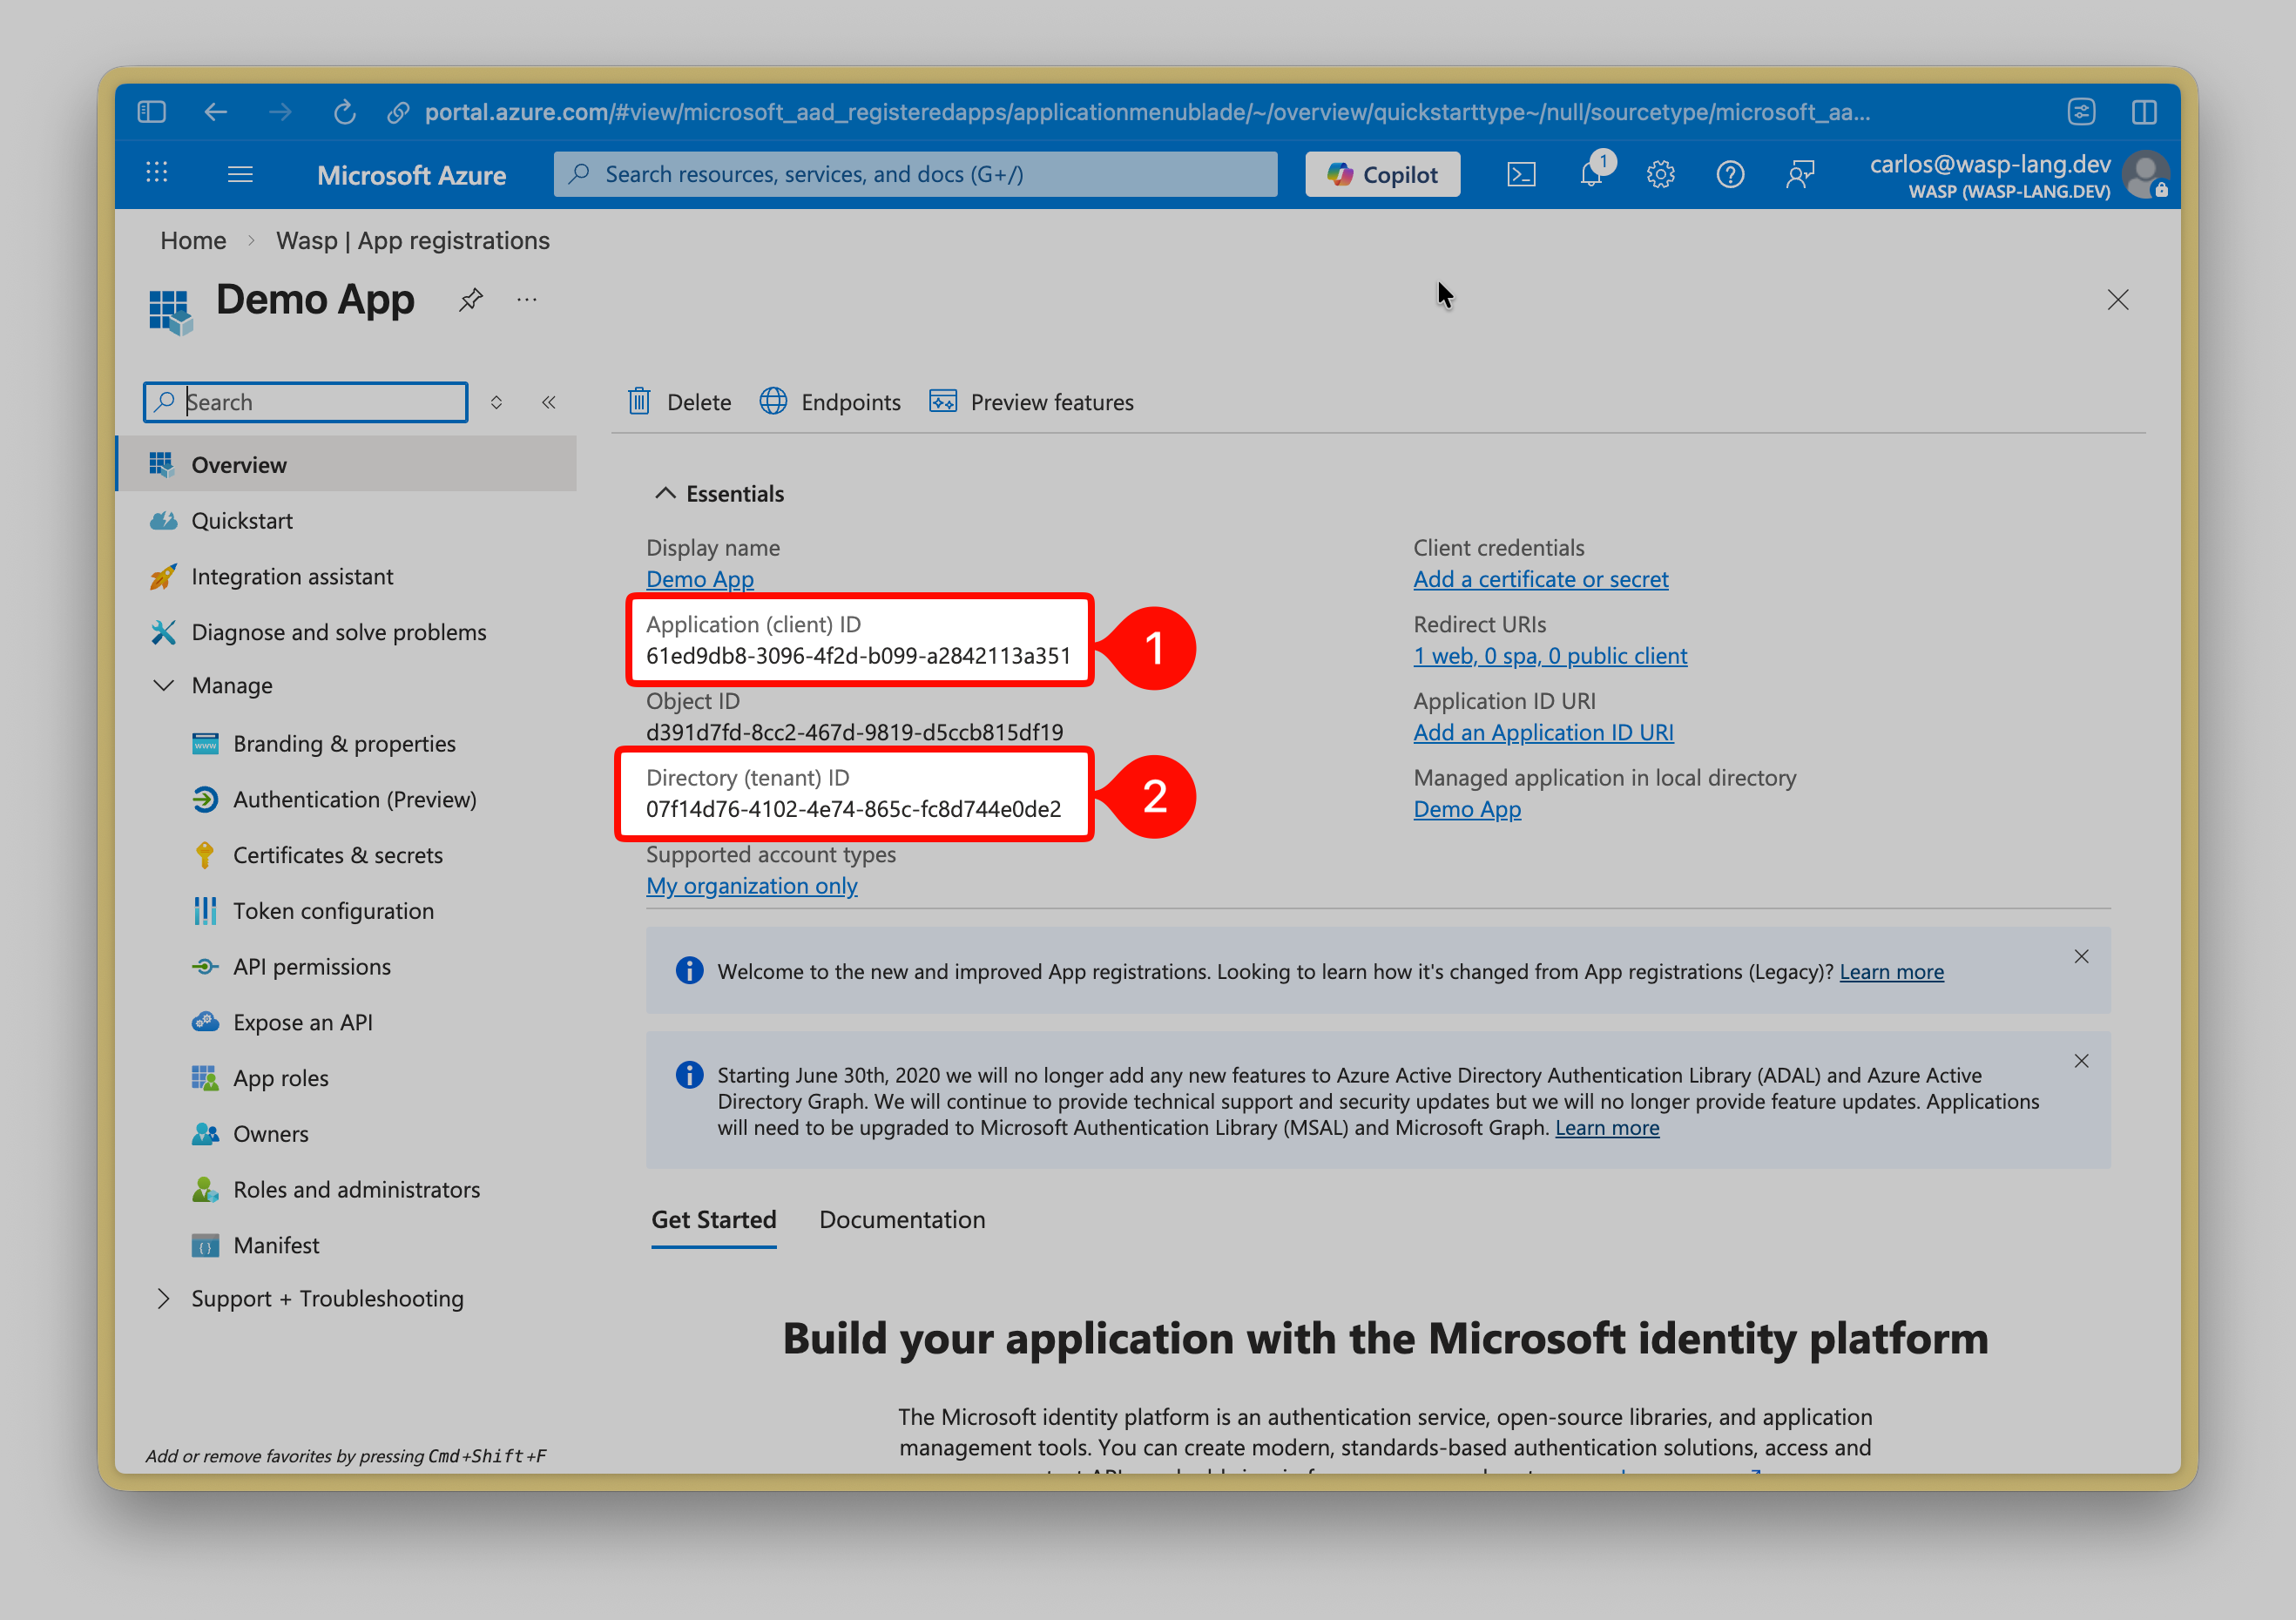Open the Cloud Shell terminal
The height and width of the screenshot is (1620, 2296).
1521,173
